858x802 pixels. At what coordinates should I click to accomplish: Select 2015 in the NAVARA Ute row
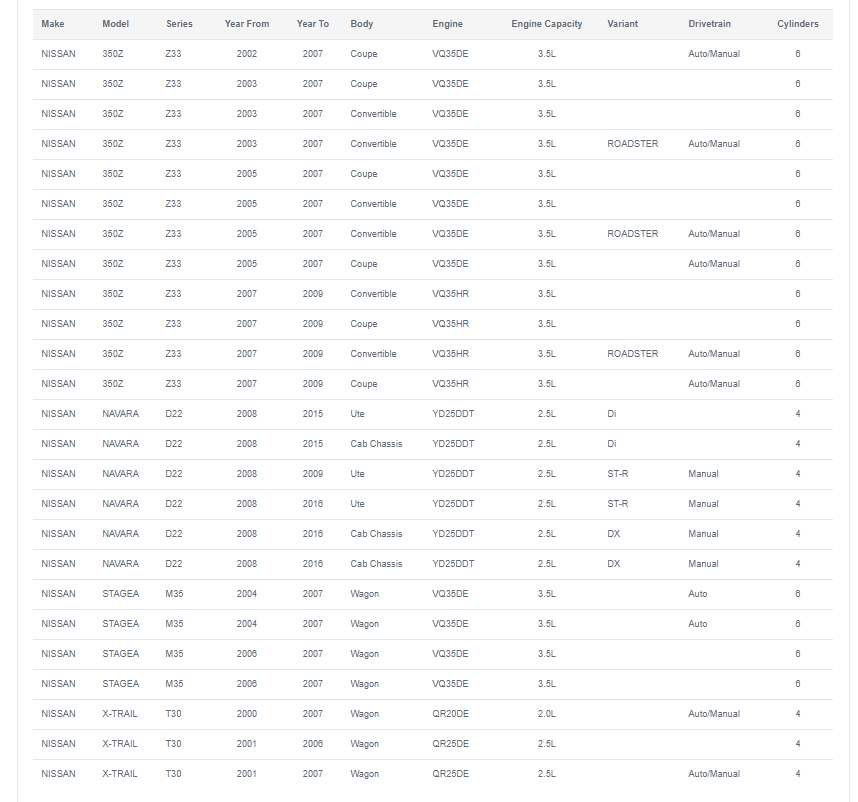click(x=312, y=414)
